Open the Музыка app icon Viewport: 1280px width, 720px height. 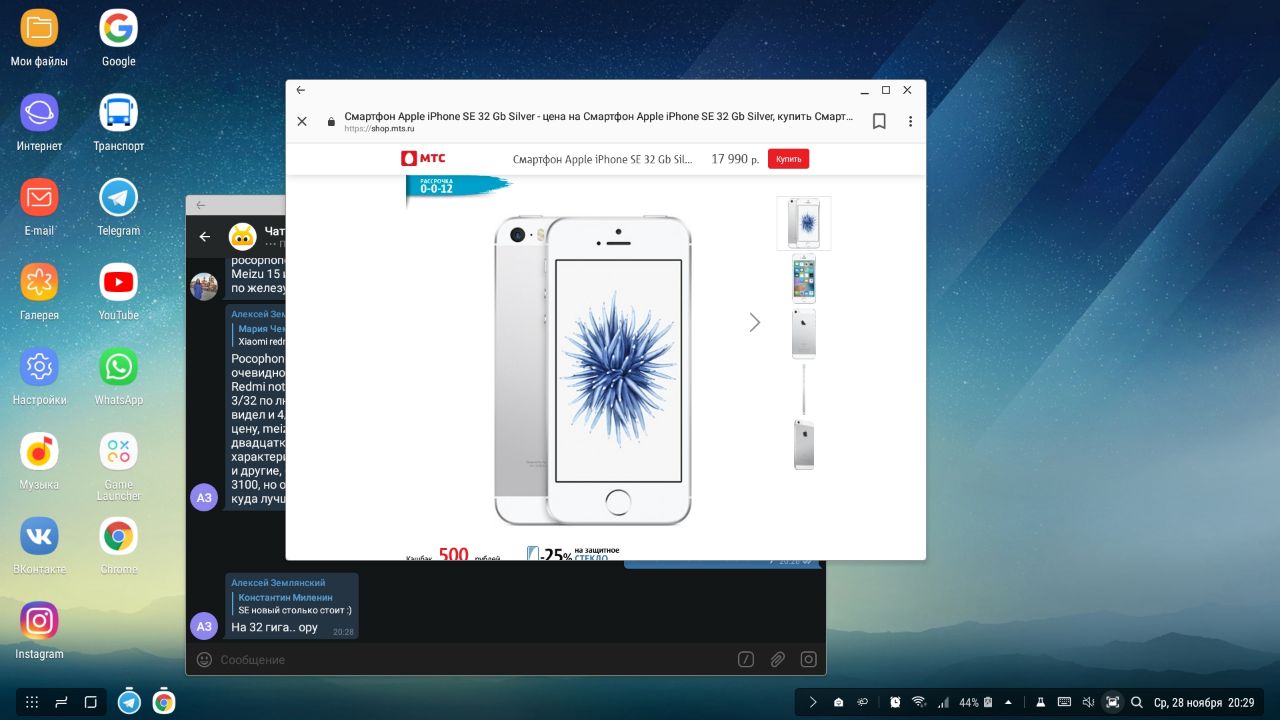point(39,461)
